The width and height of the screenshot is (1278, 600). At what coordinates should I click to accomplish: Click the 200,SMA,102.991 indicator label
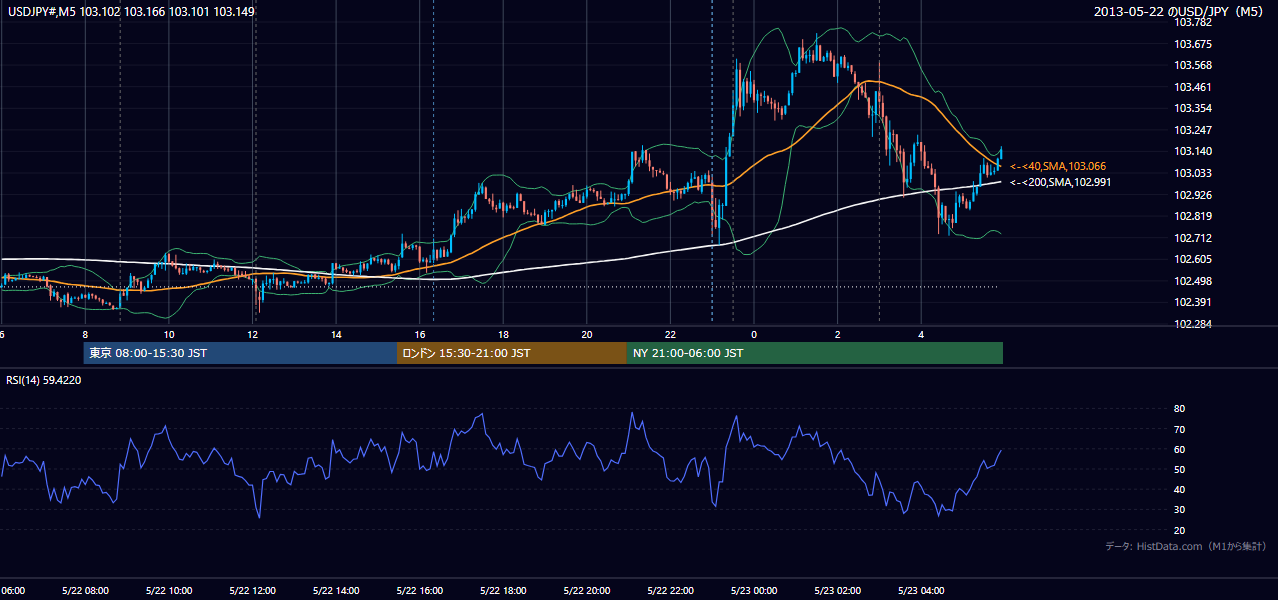(x=1060, y=182)
